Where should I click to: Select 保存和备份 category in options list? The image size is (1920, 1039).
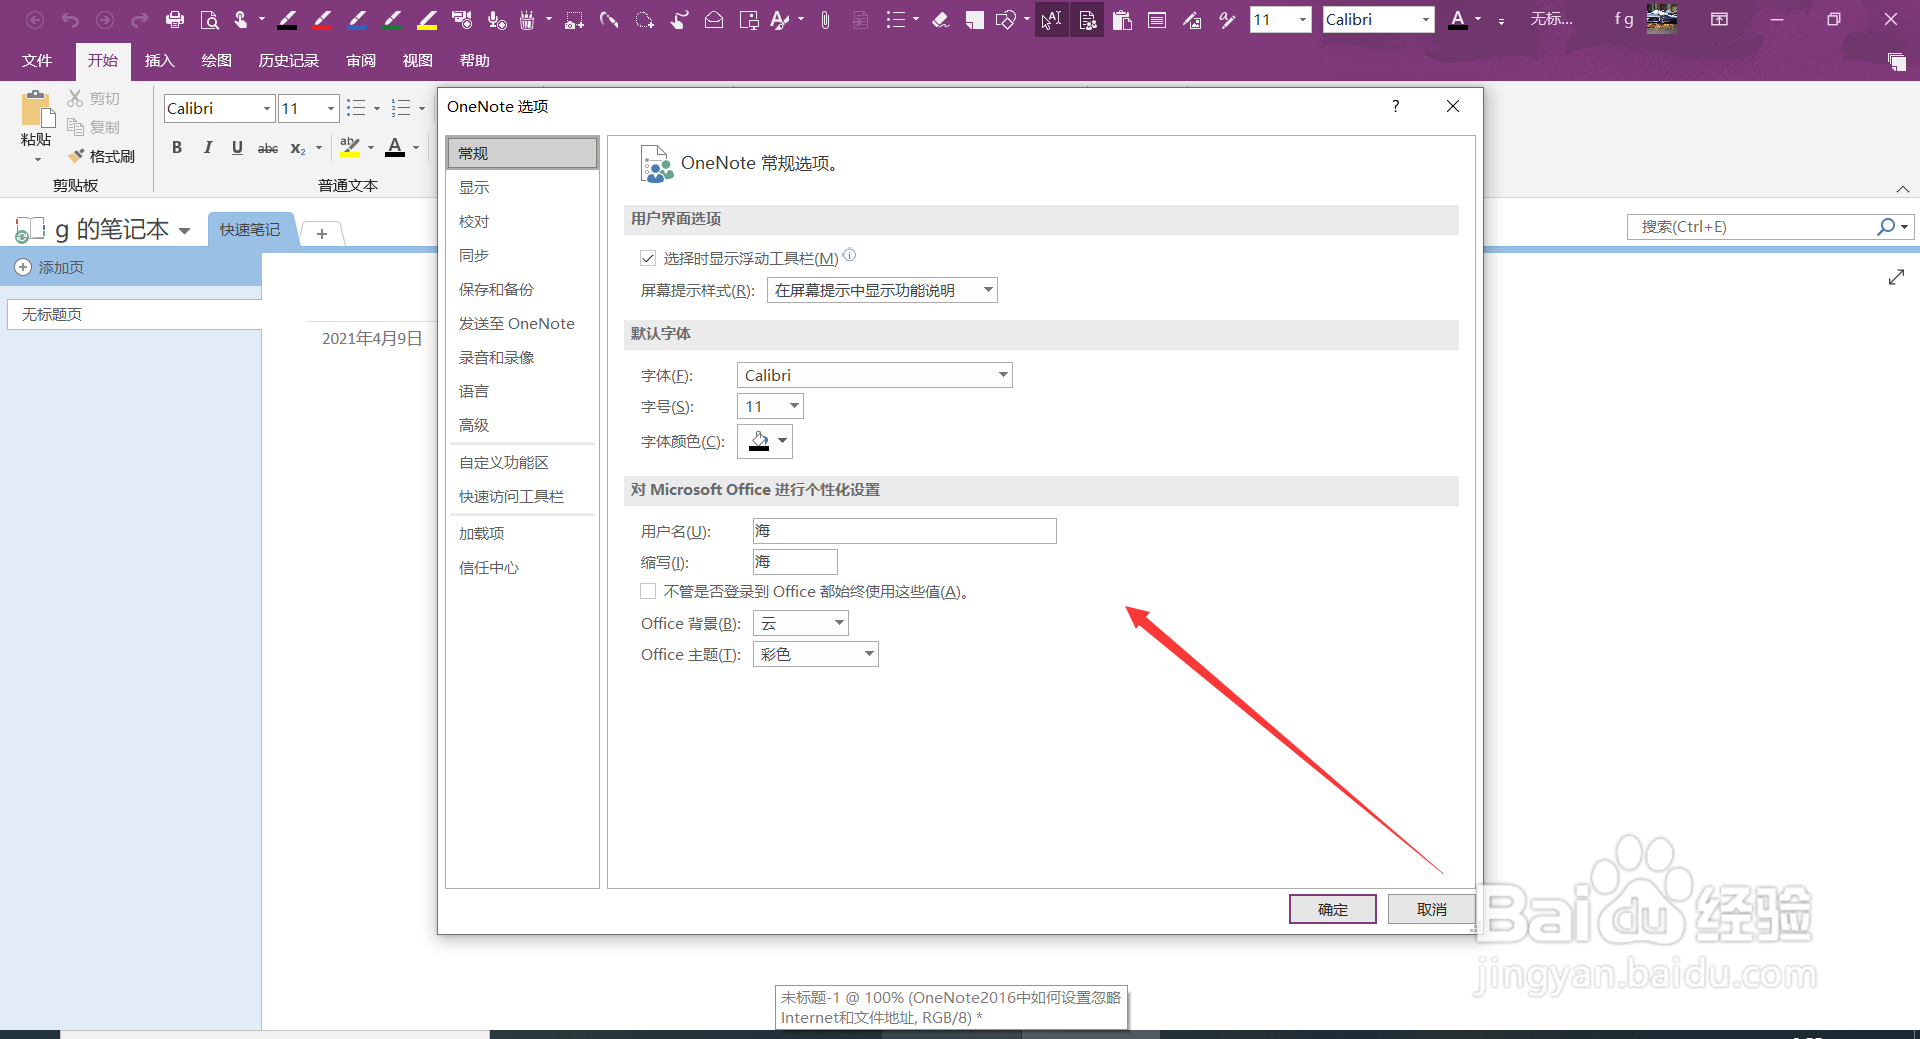click(522, 289)
